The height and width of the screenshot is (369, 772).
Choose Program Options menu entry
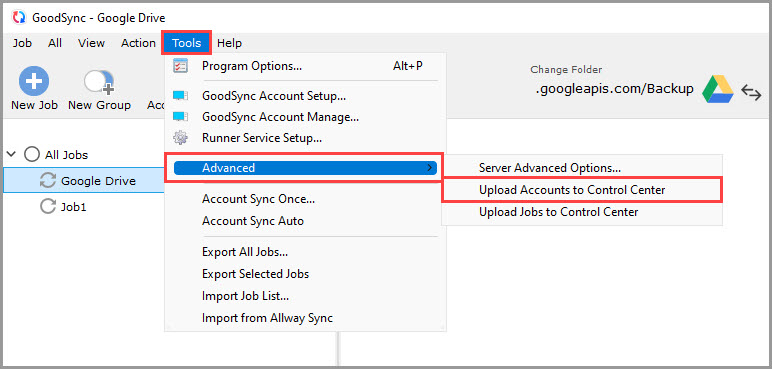(305, 66)
